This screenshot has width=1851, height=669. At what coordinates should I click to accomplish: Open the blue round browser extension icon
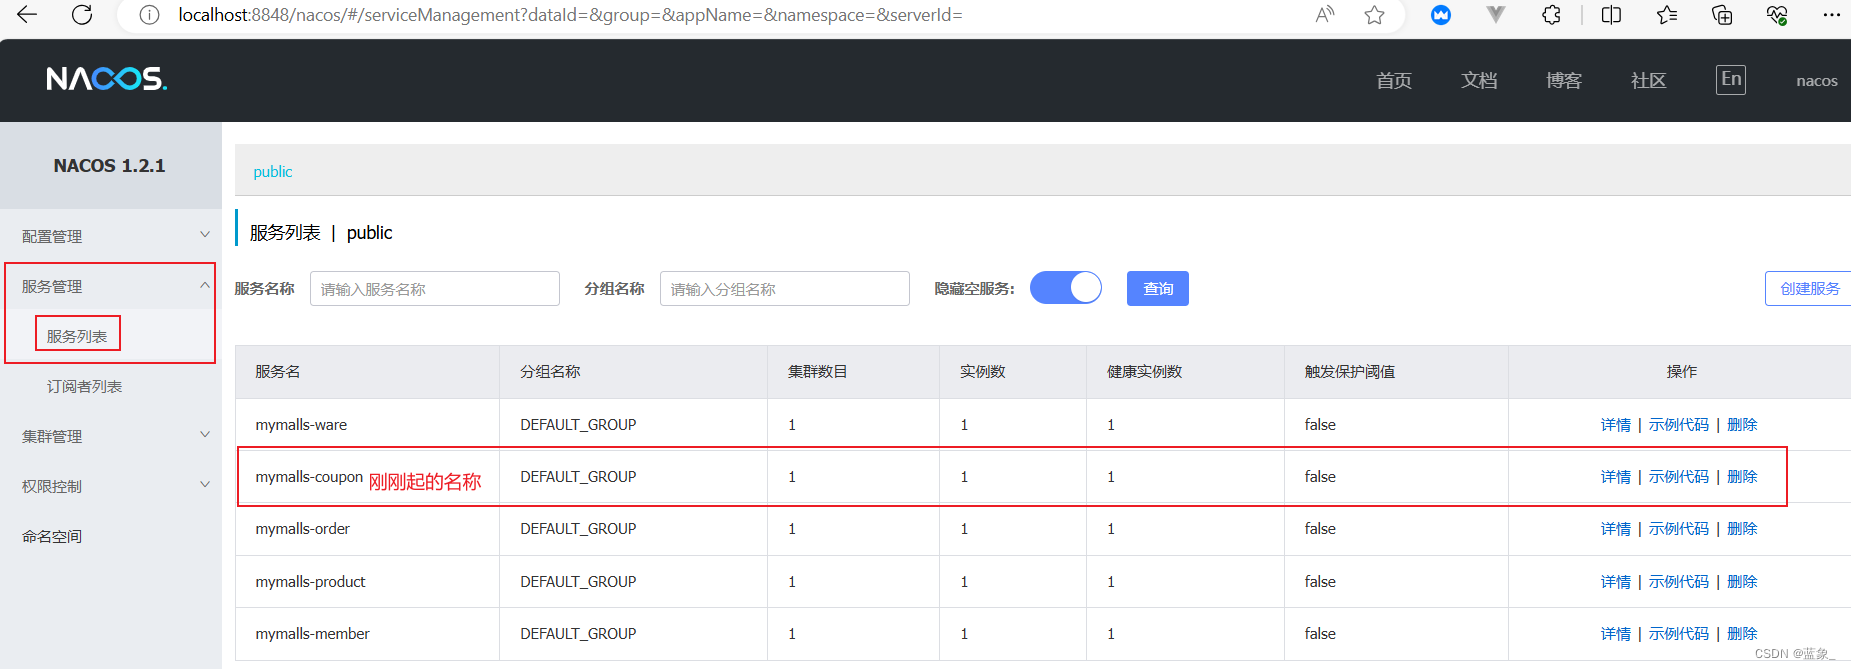pos(1441,14)
